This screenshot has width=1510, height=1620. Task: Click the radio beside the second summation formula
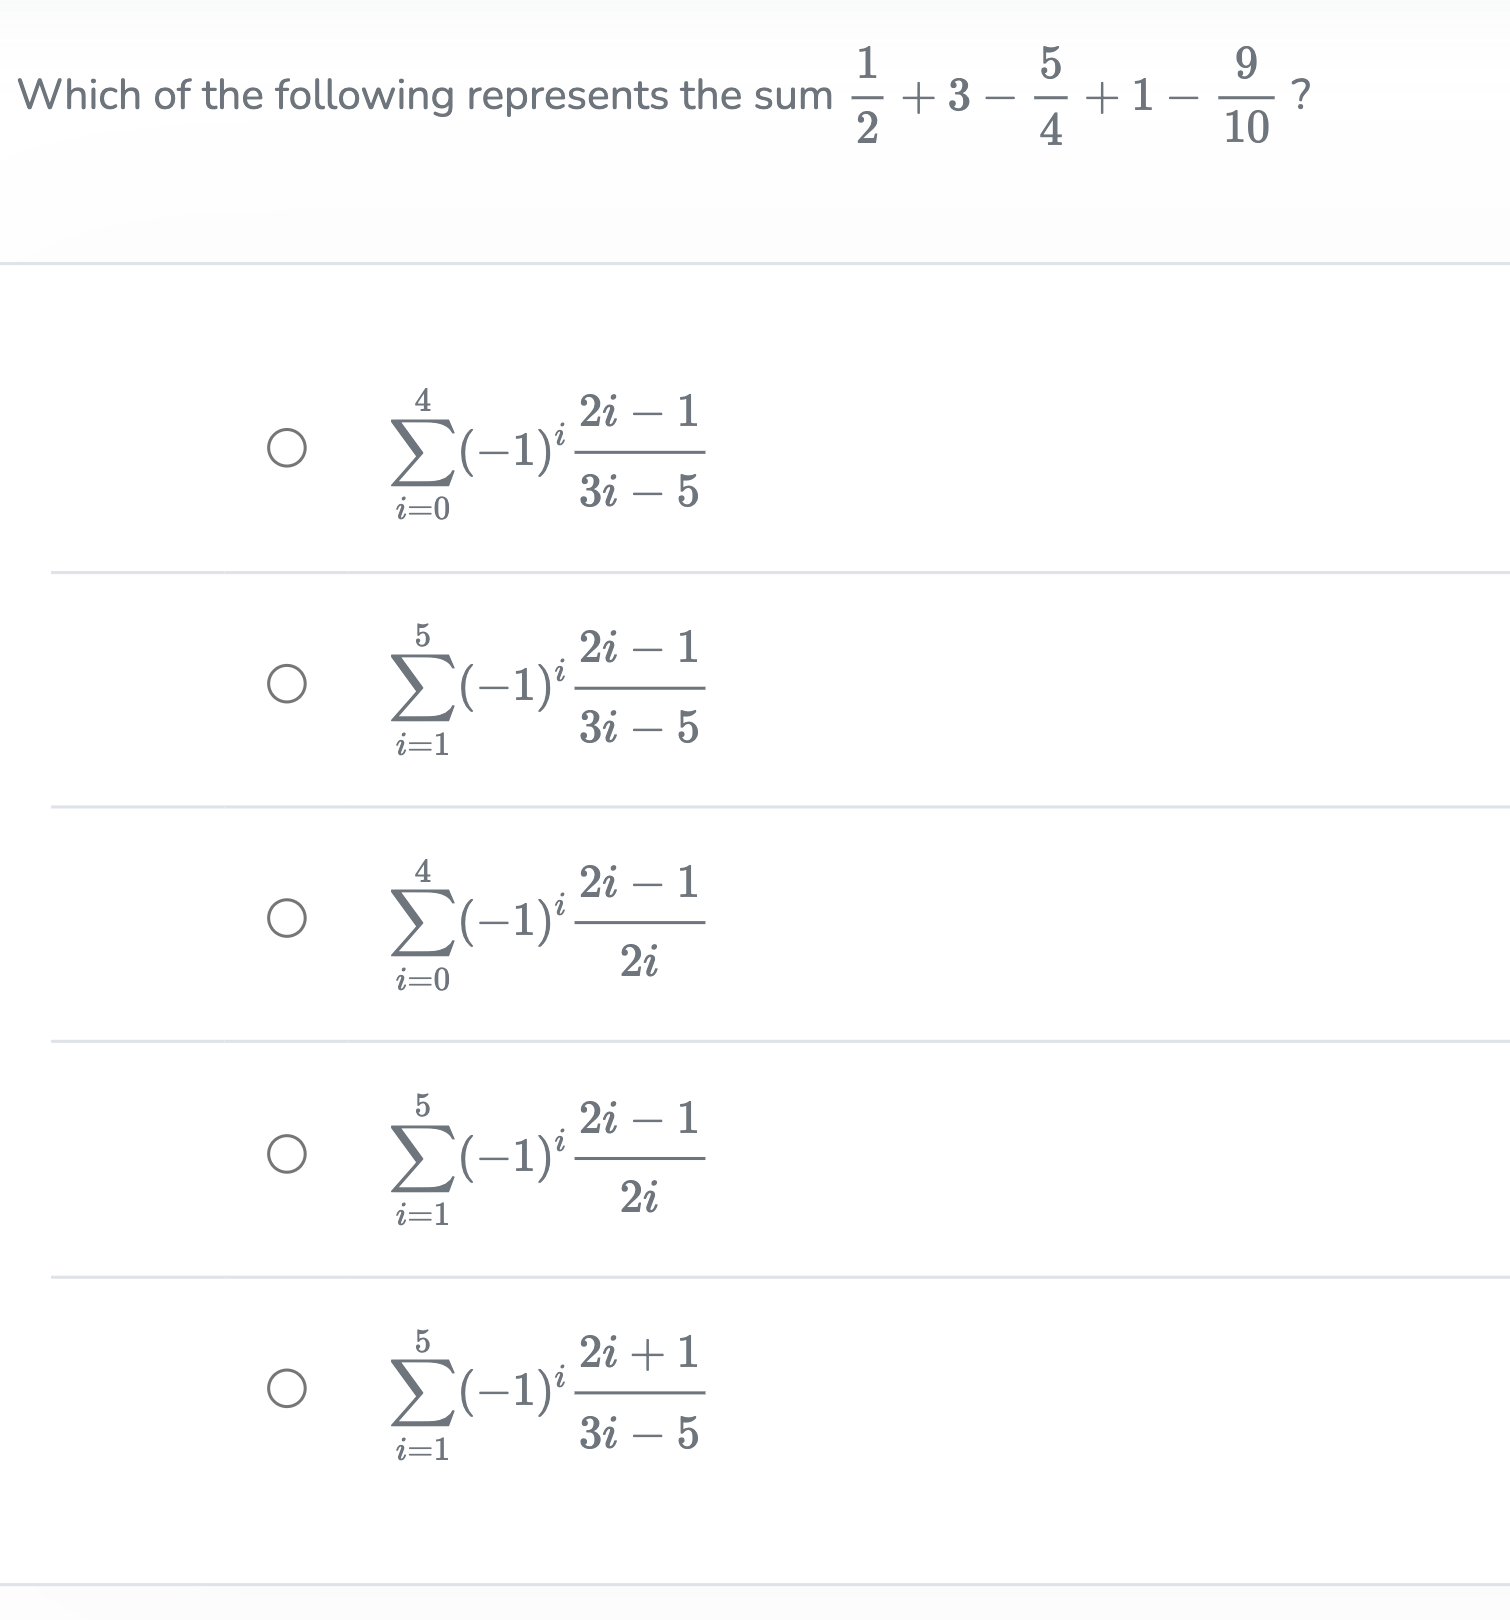(285, 683)
